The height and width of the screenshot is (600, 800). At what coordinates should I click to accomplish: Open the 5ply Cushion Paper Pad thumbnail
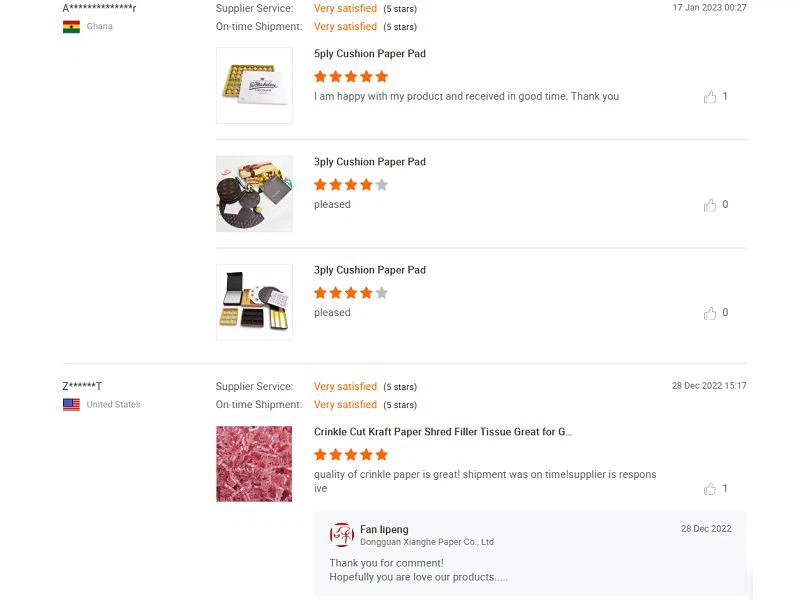(254, 85)
